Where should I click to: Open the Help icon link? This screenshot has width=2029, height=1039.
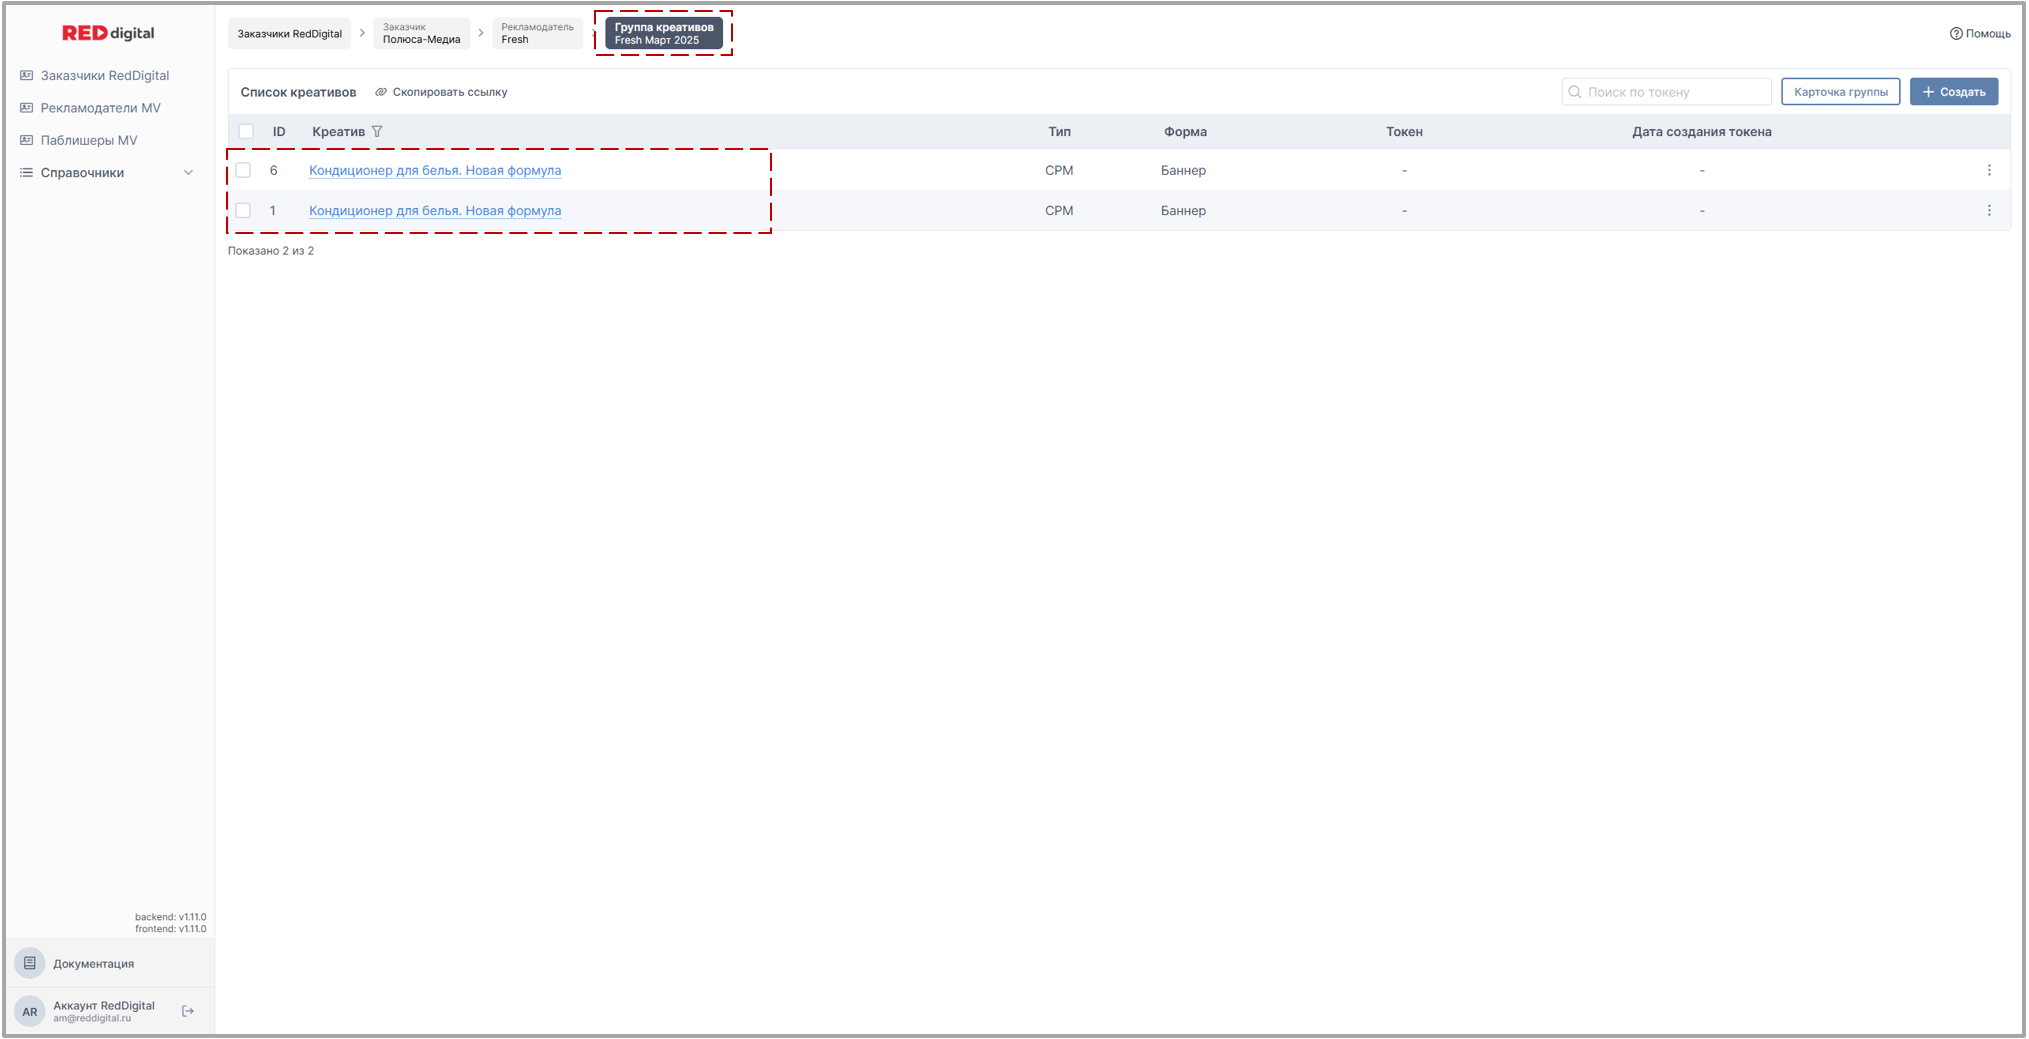(1955, 34)
